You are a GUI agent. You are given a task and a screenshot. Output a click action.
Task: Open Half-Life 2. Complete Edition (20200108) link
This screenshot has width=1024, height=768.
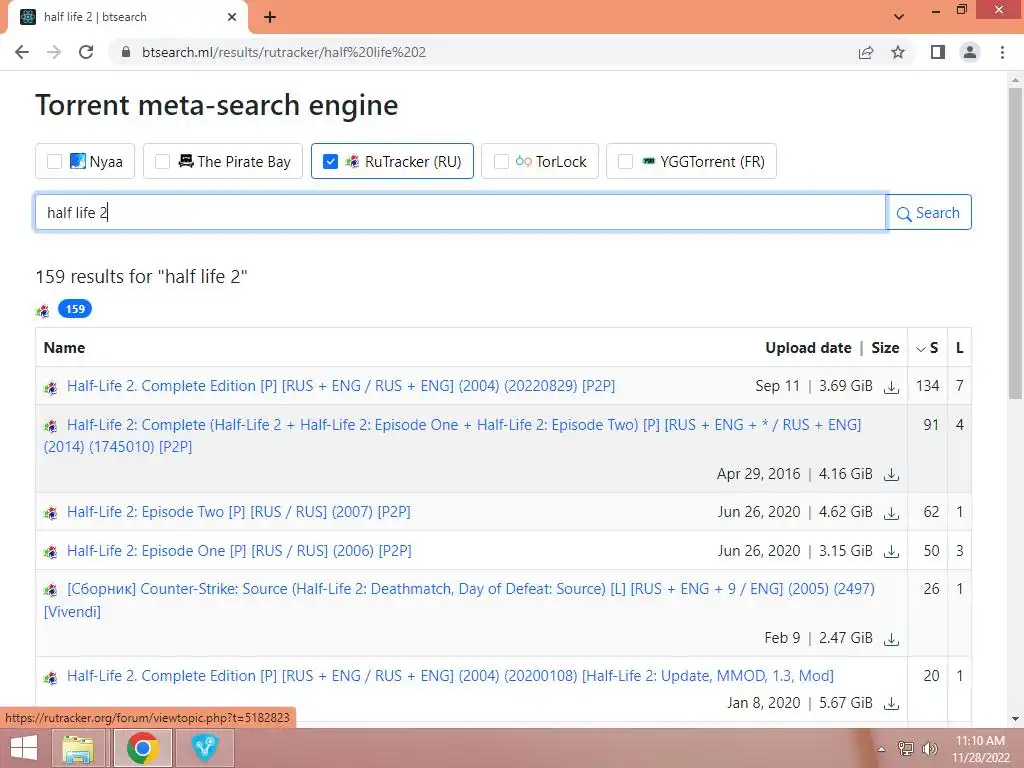(451, 676)
